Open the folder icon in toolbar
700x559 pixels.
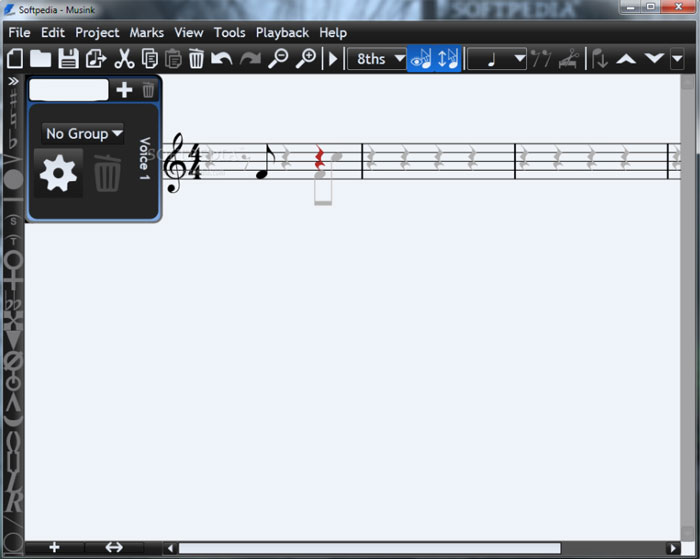41,59
